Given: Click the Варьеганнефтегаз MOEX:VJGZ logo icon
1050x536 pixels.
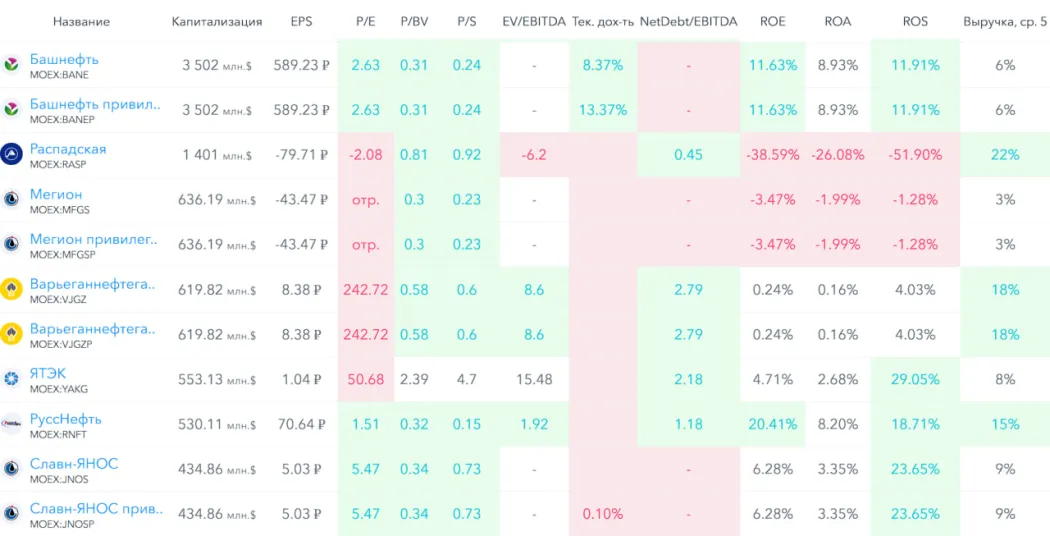Looking at the screenshot, I should click(12, 289).
